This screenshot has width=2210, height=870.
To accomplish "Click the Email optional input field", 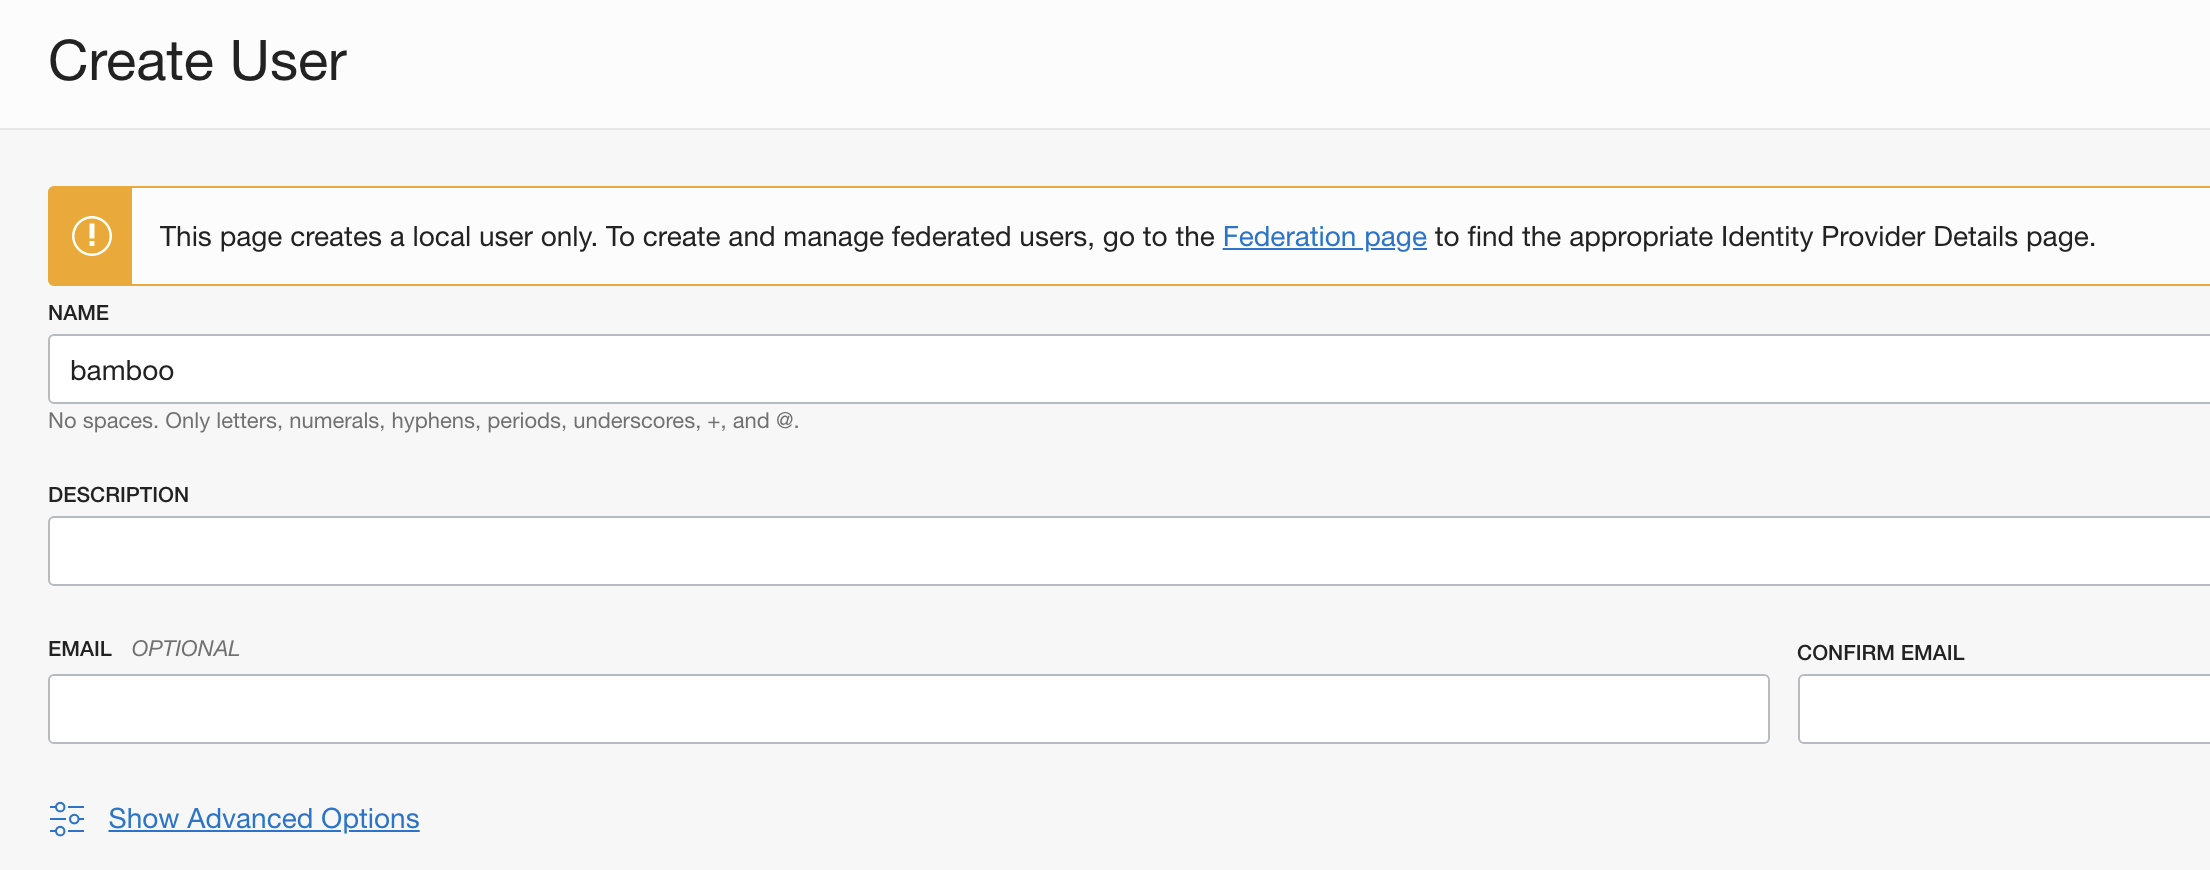I will coord(908,709).
